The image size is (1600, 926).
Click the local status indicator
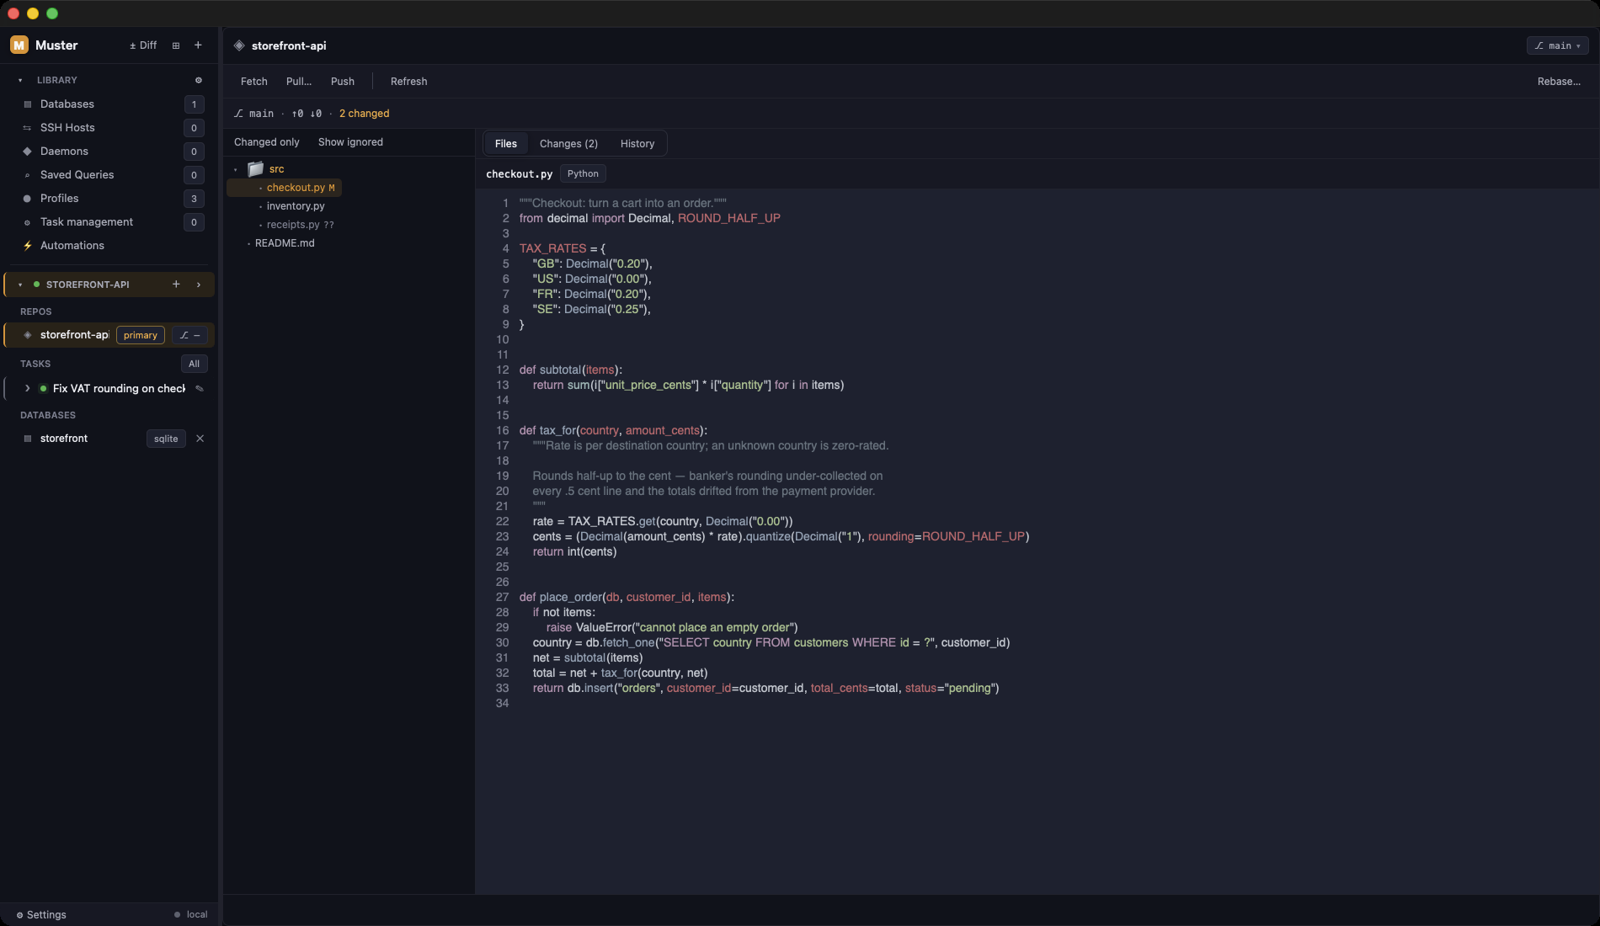pyautogui.click(x=191, y=915)
